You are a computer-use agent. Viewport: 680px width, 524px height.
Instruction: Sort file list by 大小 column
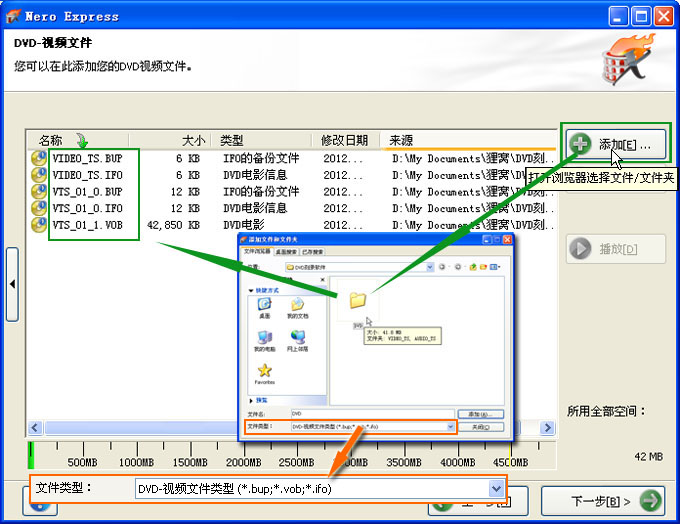pos(170,140)
